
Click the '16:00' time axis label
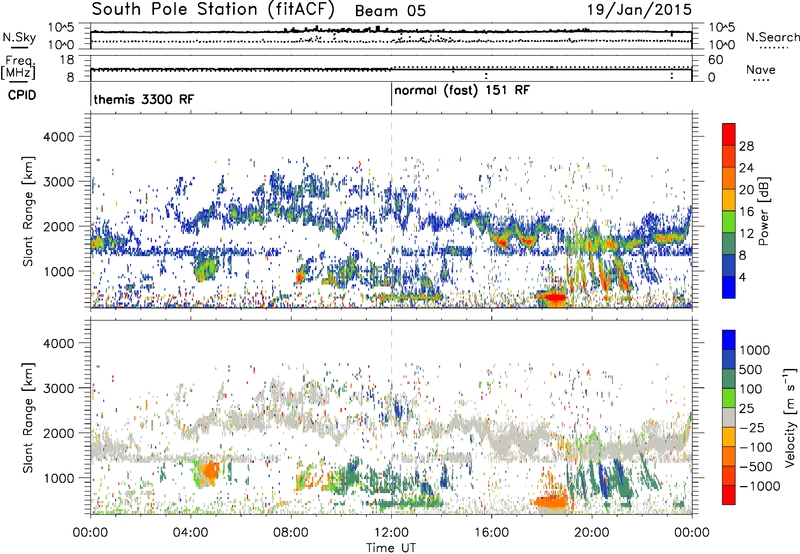click(491, 533)
